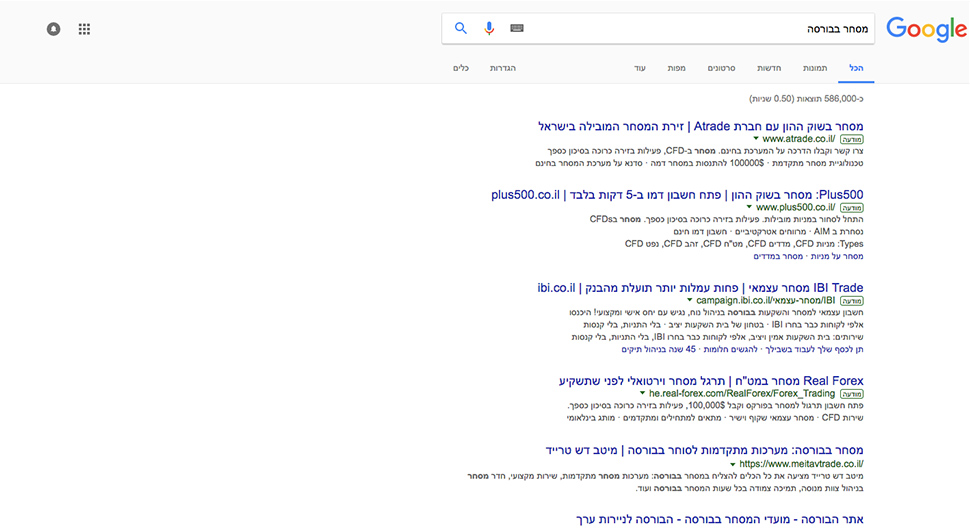Open the notifications bell icon
The image size is (970, 528).
pyautogui.click(x=54, y=29)
